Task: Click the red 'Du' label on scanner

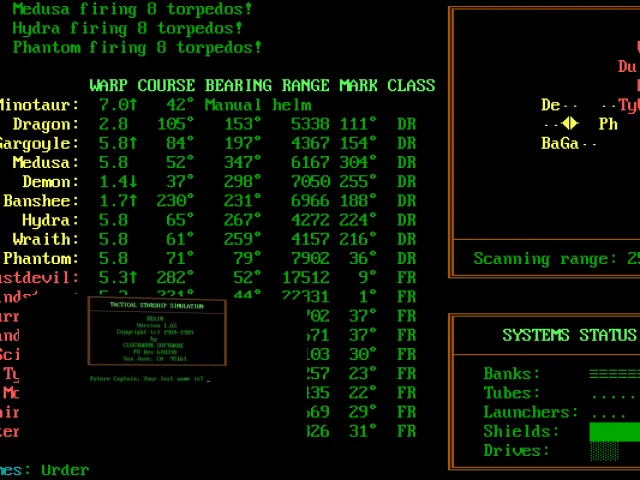Action: click(627, 67)
